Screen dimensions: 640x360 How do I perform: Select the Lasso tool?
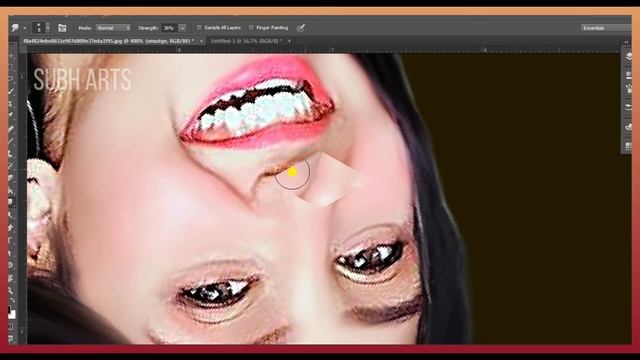tap(12, 79)
